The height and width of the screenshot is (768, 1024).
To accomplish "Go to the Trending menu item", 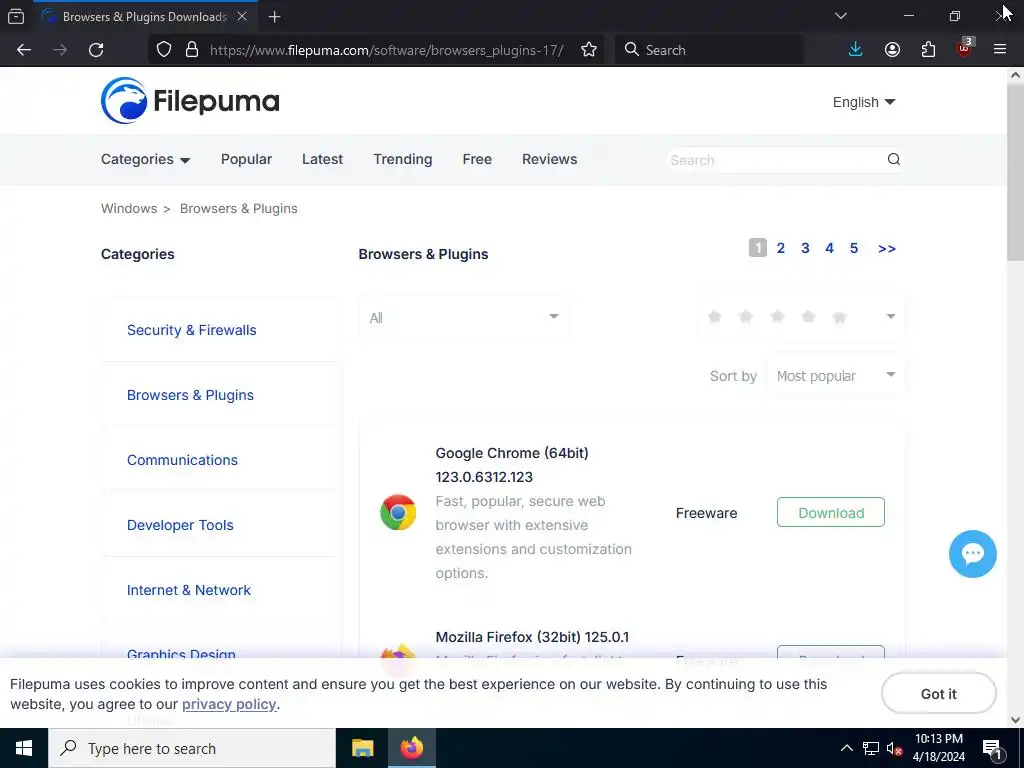I will (402, 159).
